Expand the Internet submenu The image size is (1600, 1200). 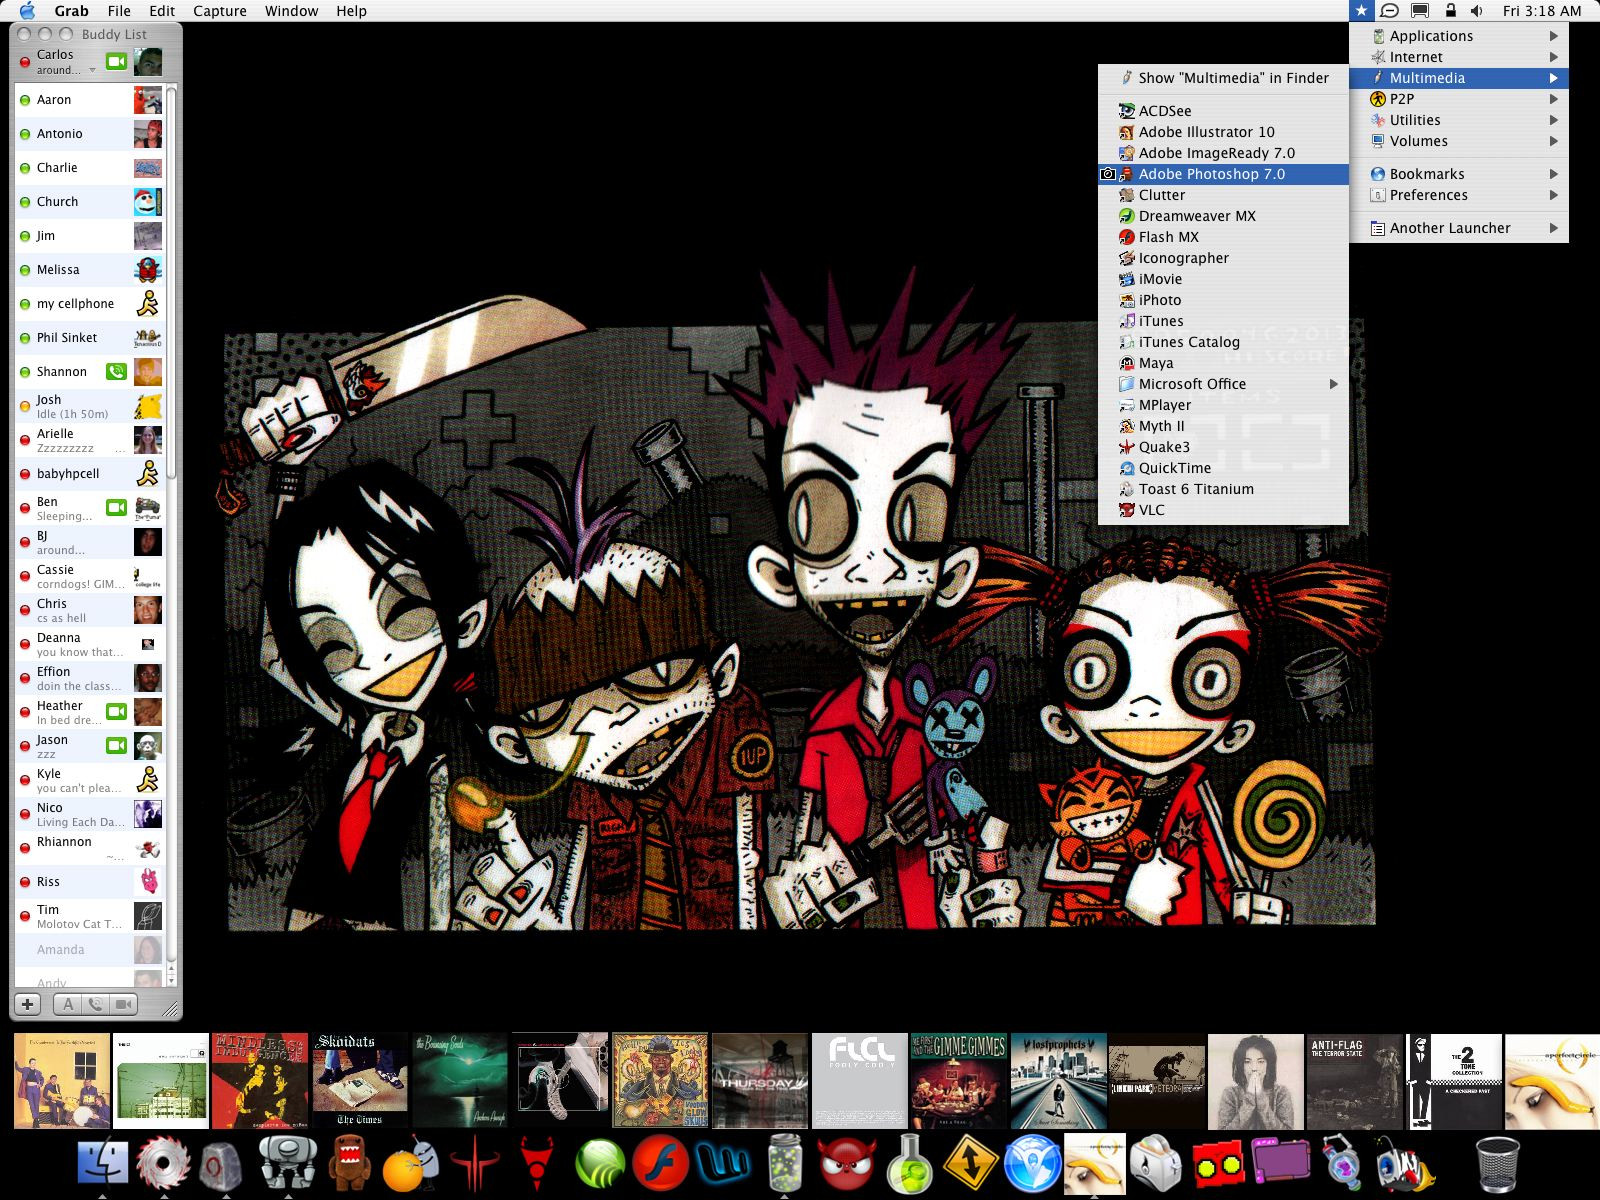pyautogui.click(x=1459, y=57)
